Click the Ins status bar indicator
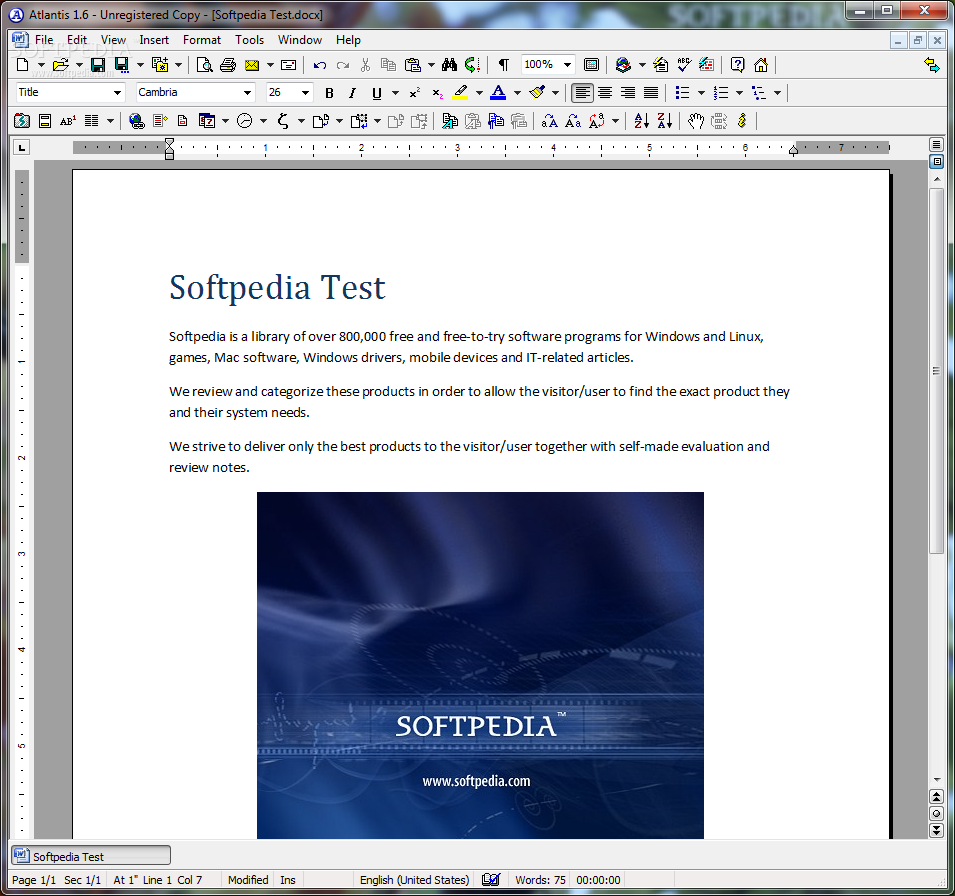Image resolution: width=955 pixels, height=896 pixels. [x=288, y=880]
